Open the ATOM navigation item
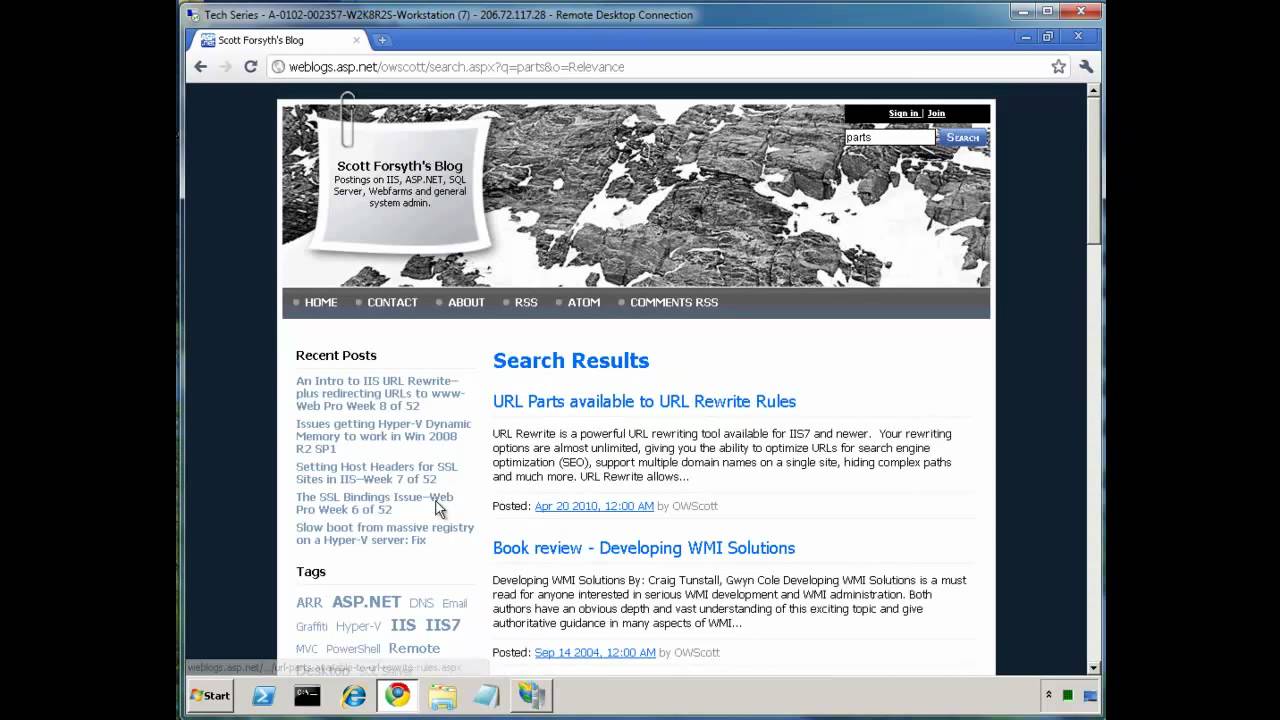The width and height of the screenshot is (1280, 720). (x=584, y=302)
